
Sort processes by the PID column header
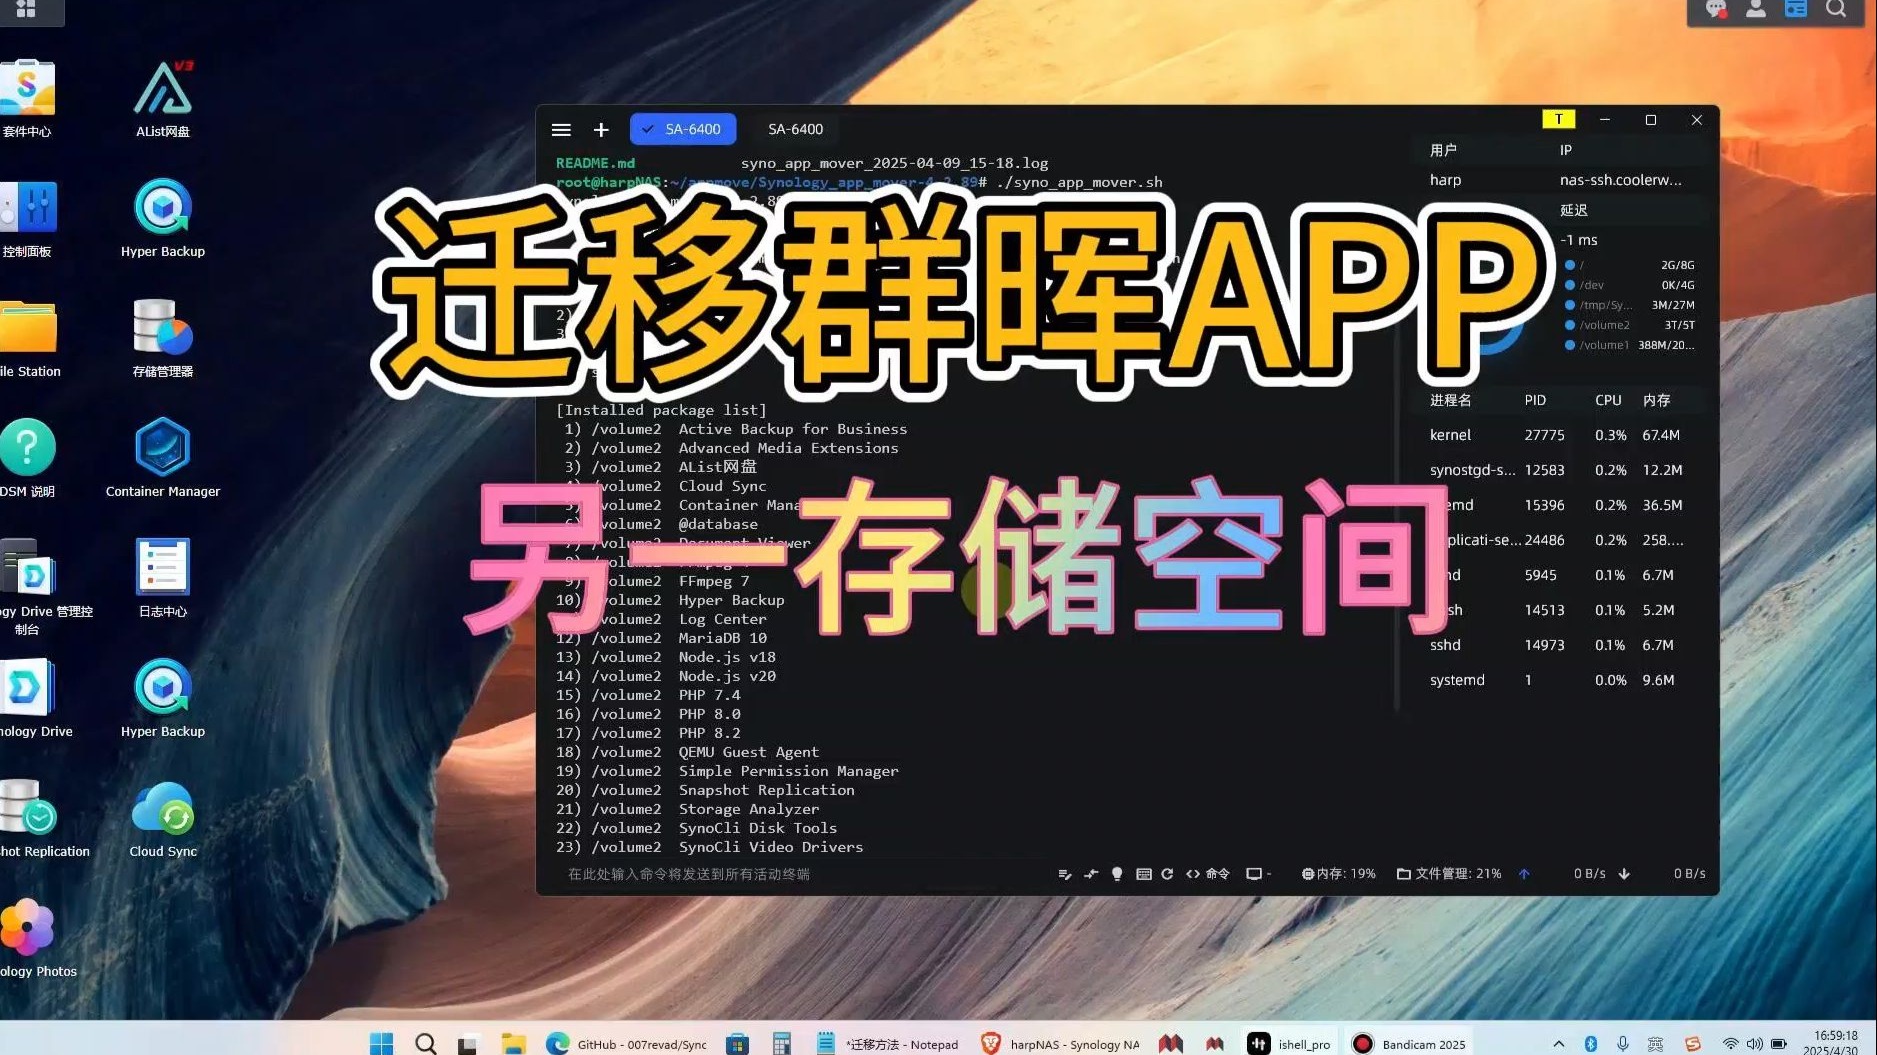[1535, 400]
